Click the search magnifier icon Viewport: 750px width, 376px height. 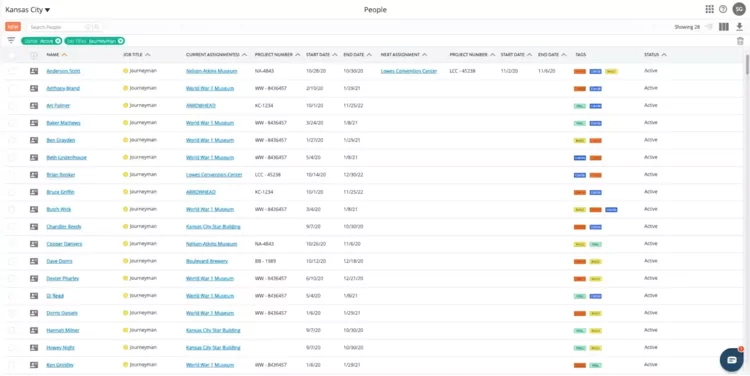pyautogui.click(x=97, y=27)
